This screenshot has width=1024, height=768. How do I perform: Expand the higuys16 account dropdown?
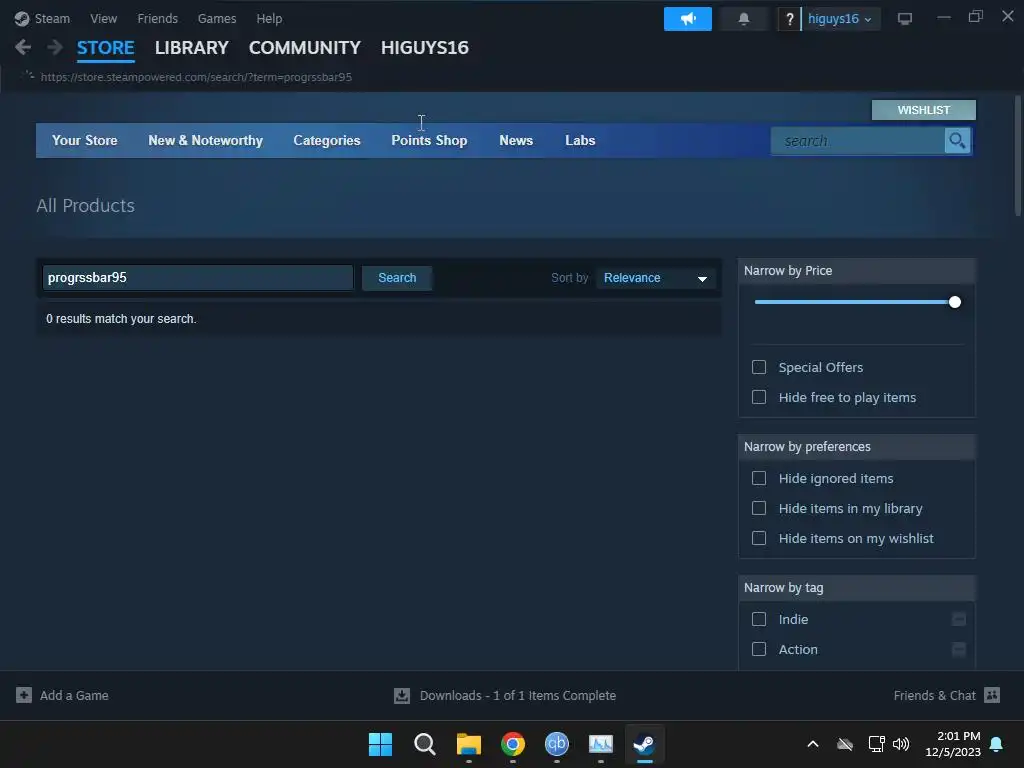coord(840,19)
